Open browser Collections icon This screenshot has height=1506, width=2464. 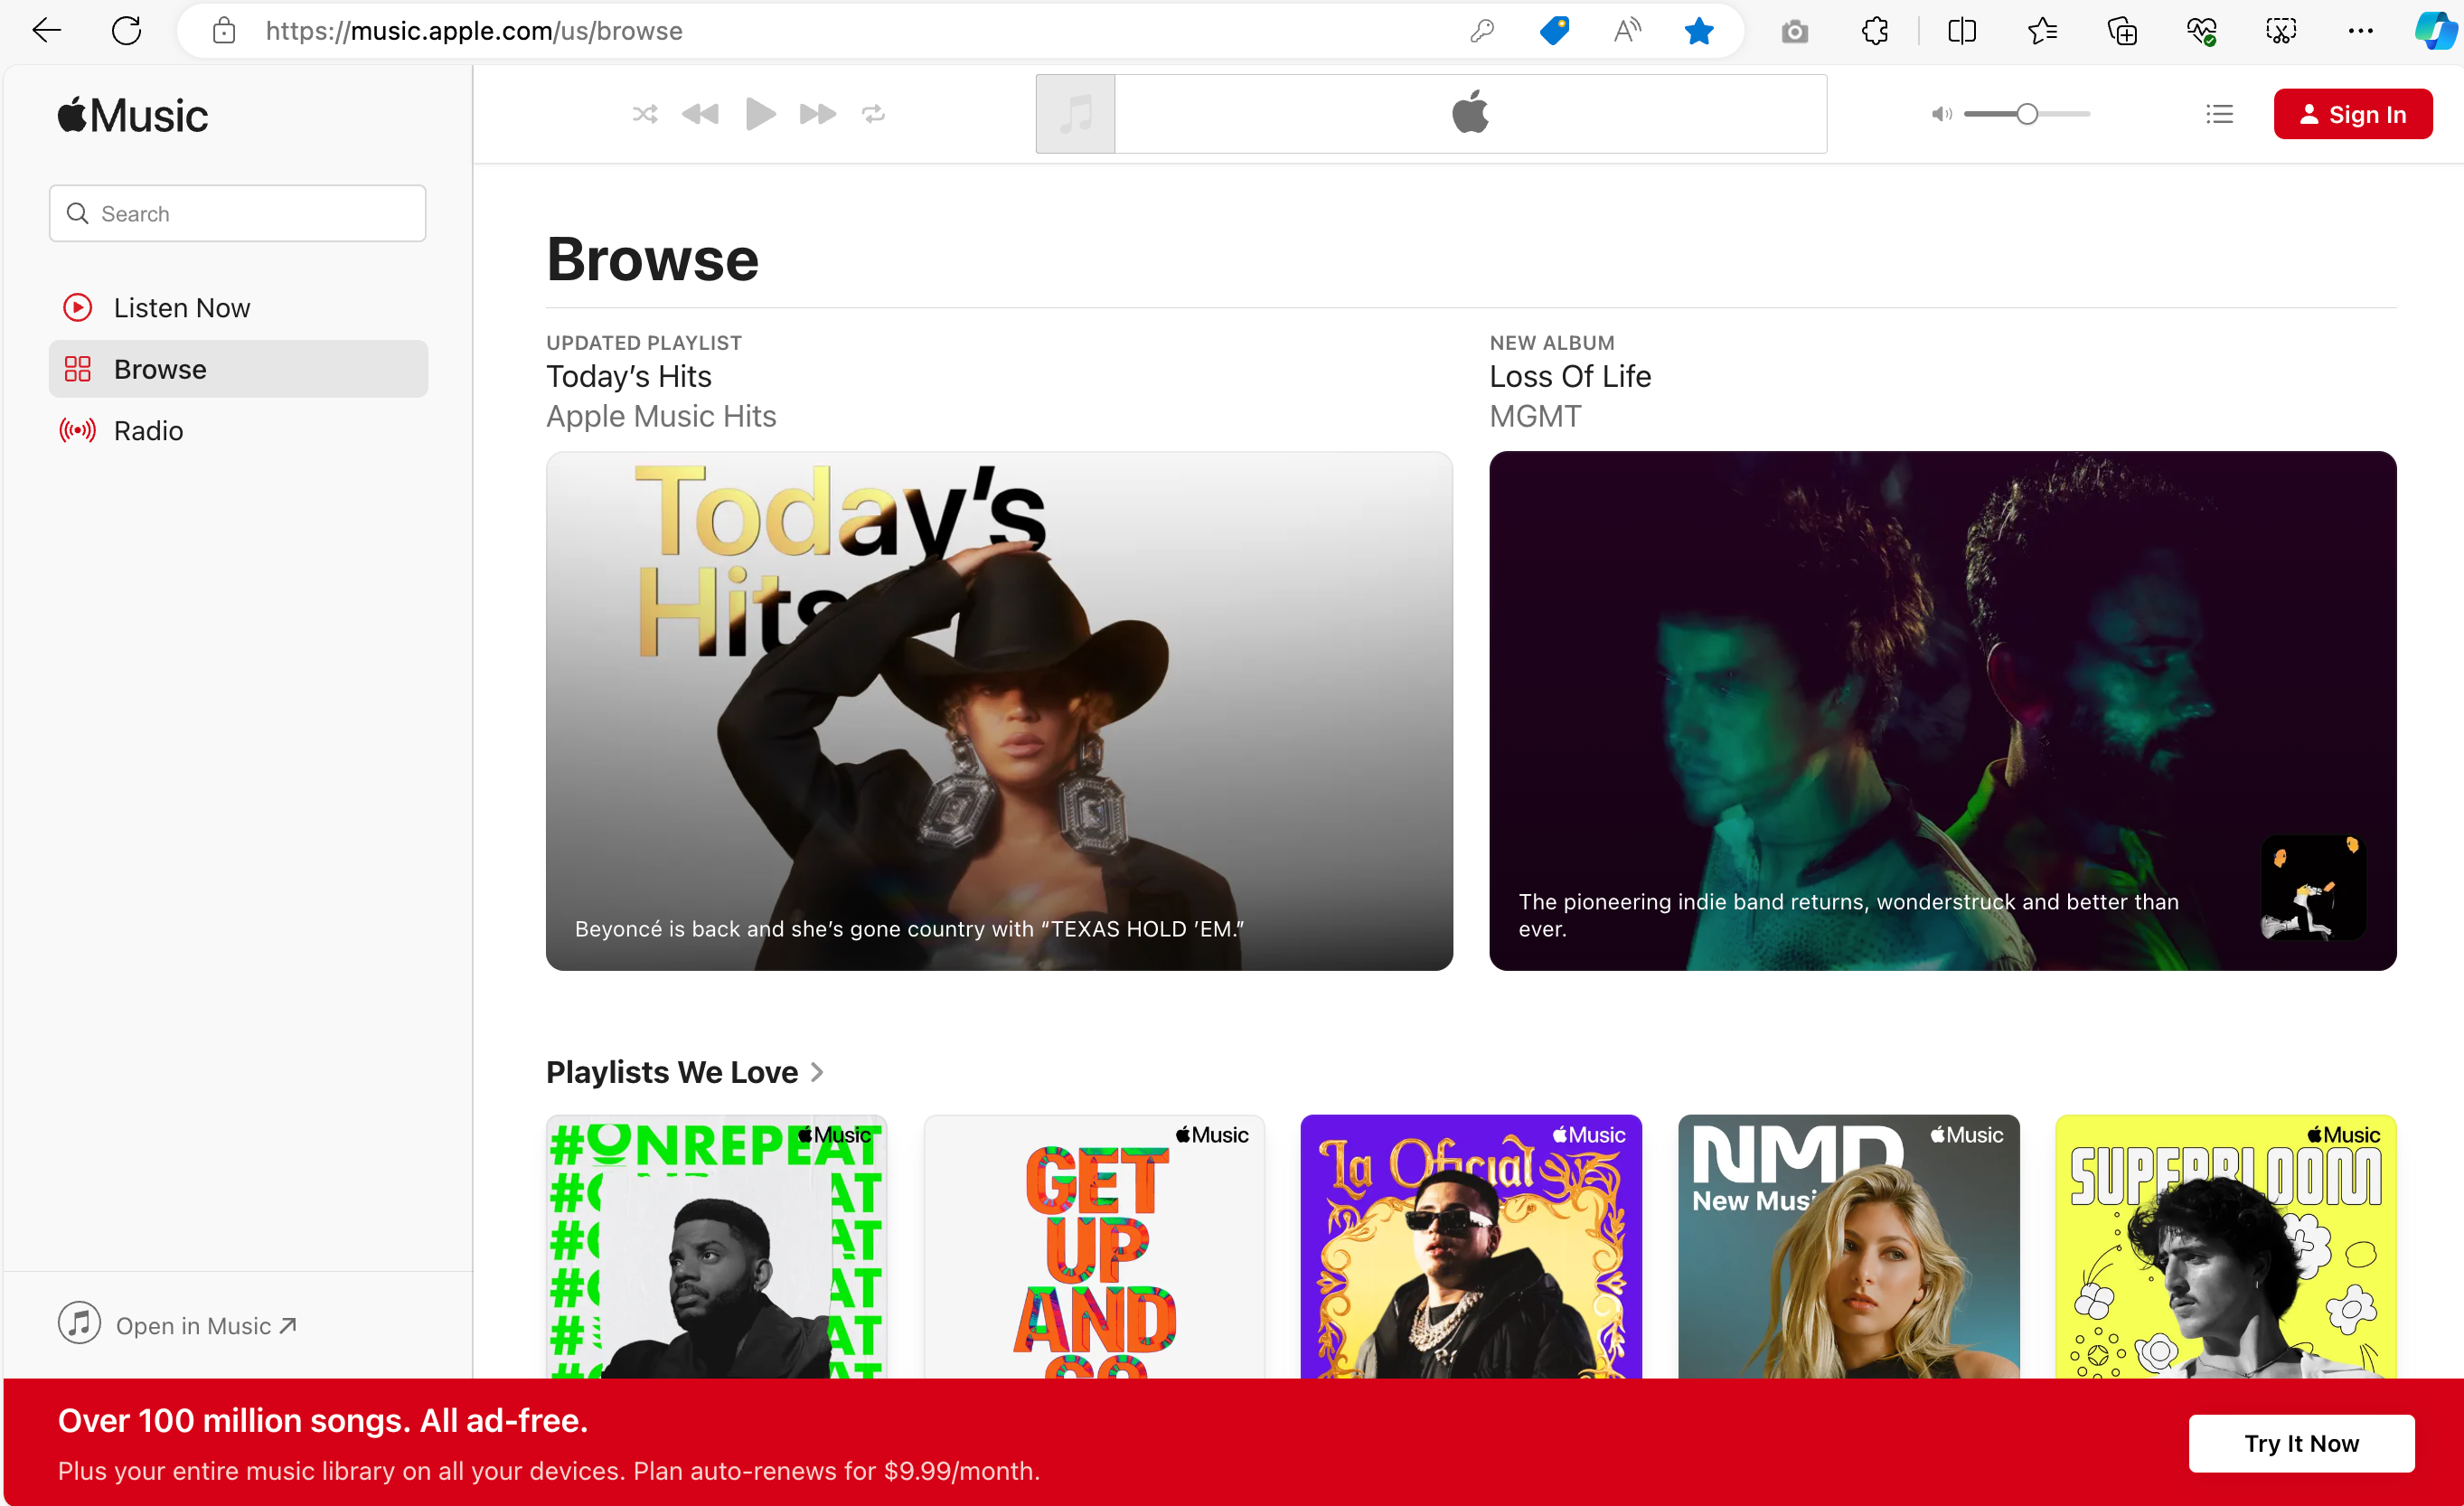(2121, 31)
